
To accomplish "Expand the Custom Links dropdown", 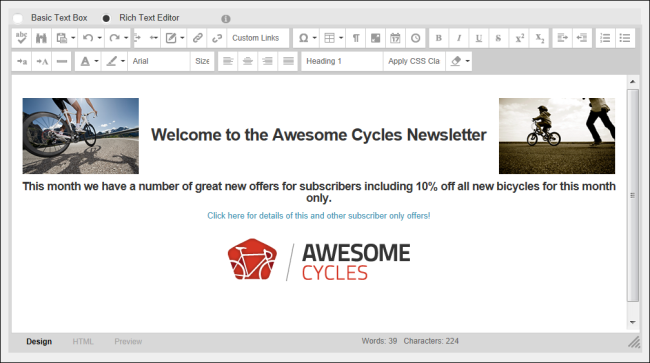I will click(x=258, y=38).
